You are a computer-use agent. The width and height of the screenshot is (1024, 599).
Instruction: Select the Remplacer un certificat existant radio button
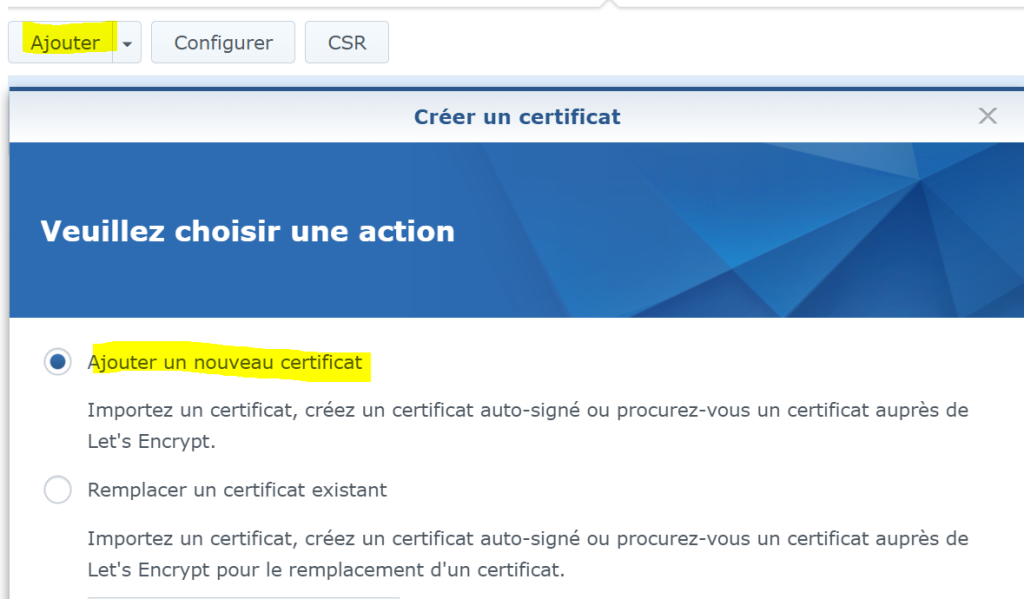click(58, 490)
